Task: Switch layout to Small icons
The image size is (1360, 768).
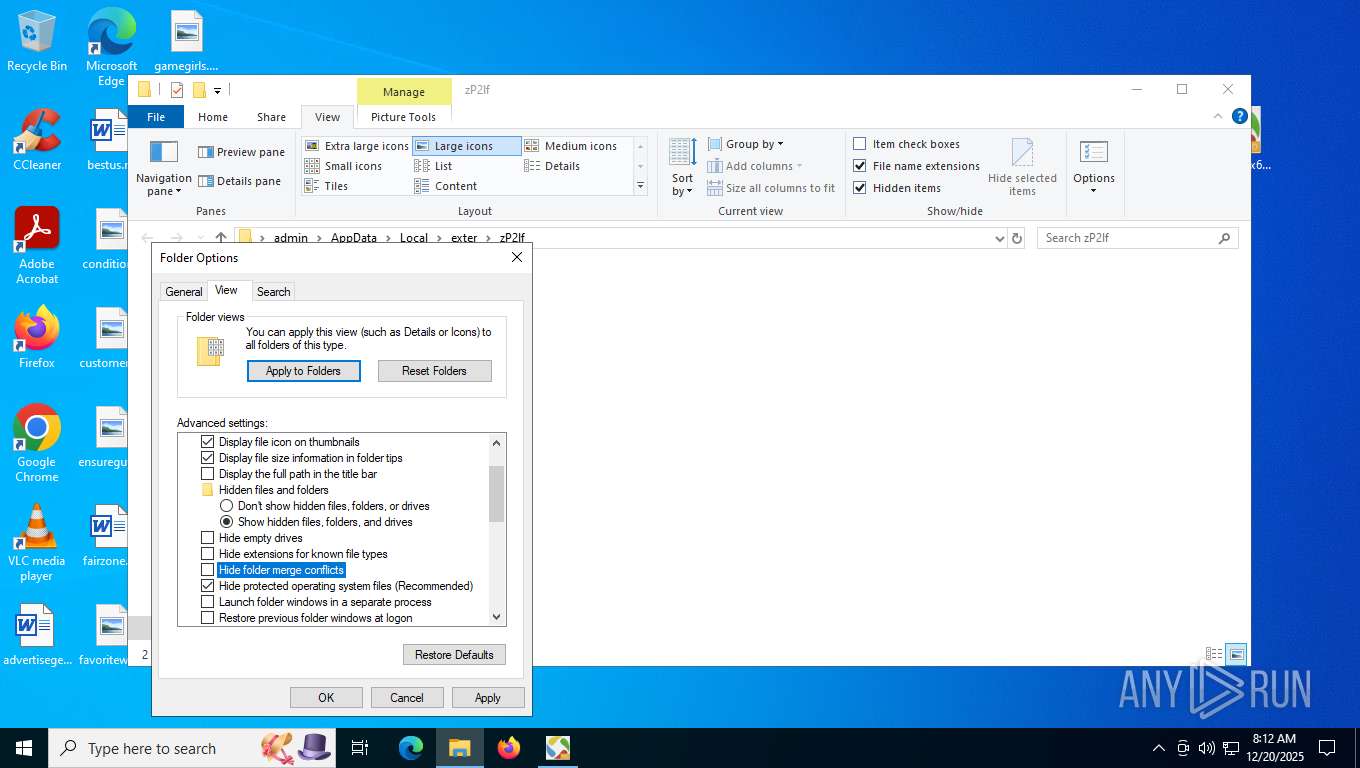Action: 343,166
